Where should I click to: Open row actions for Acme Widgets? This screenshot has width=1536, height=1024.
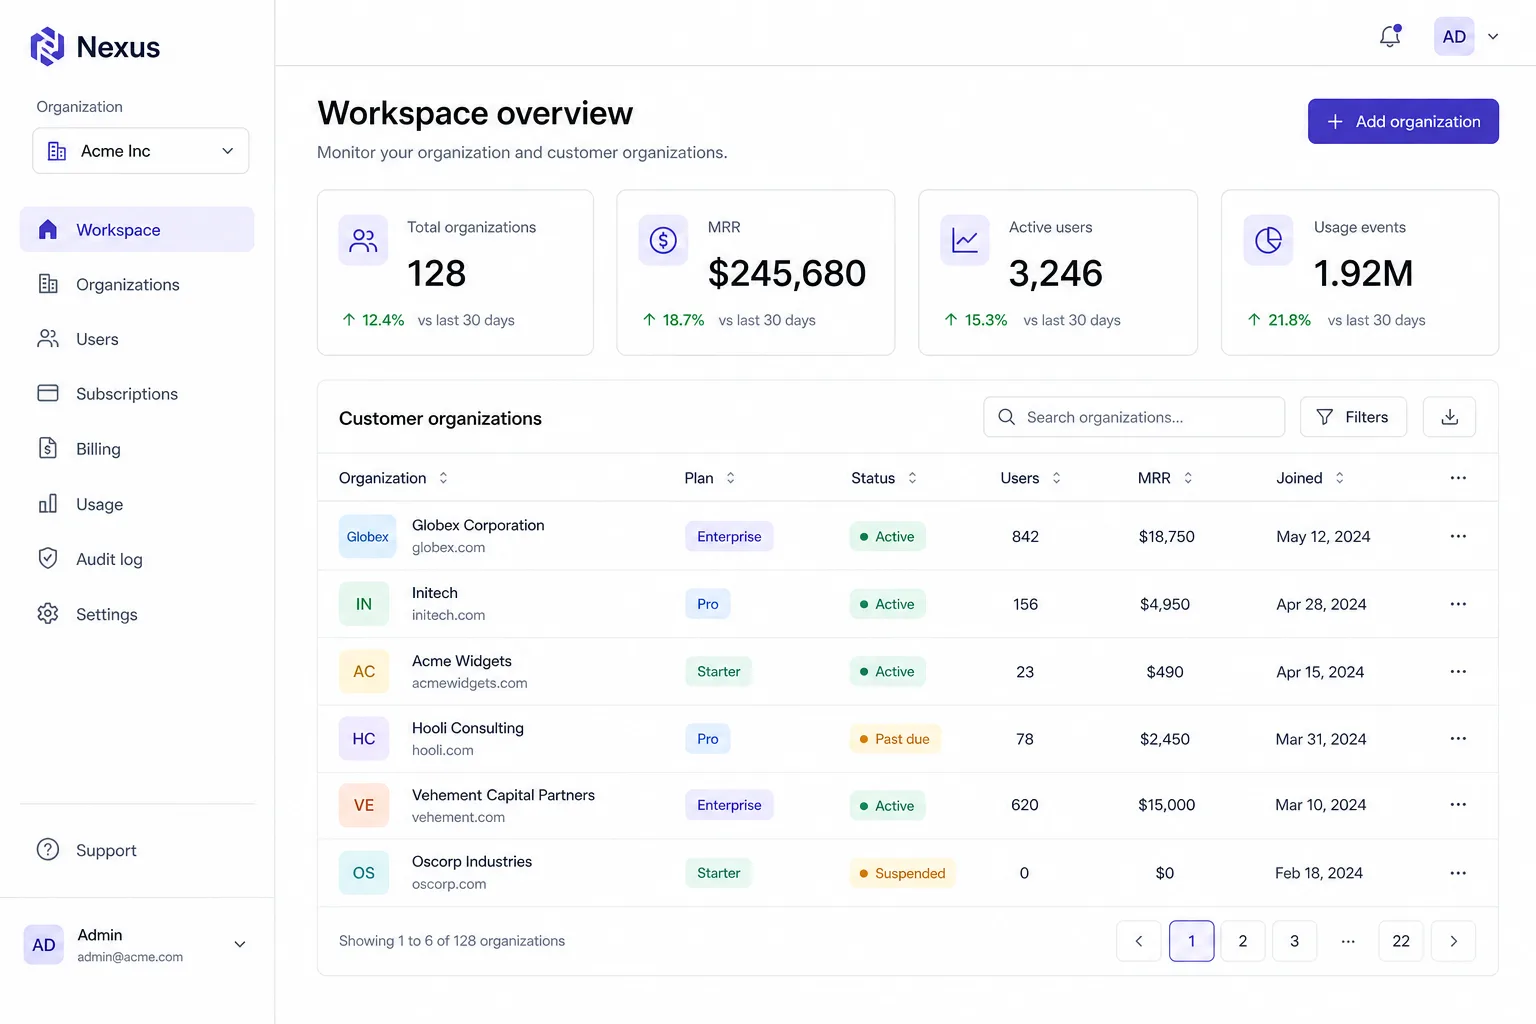click(x=1458, y=671)
